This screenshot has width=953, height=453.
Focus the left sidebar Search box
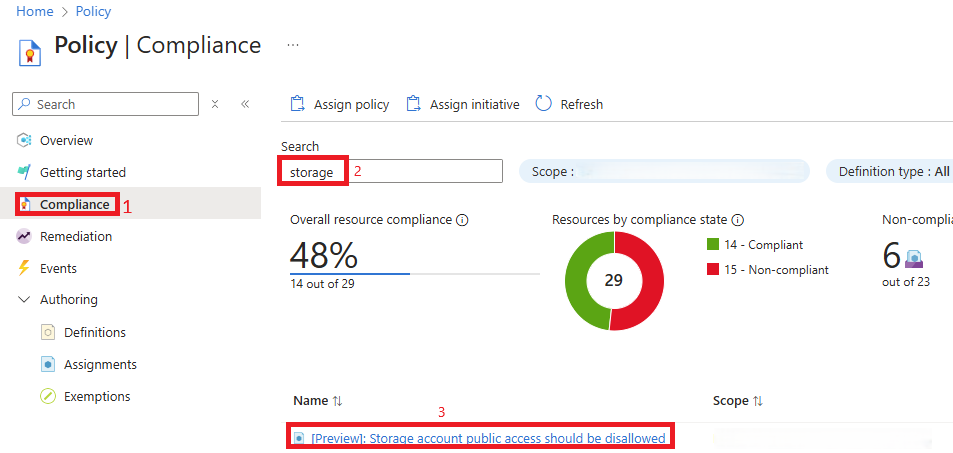pos(105,104)
